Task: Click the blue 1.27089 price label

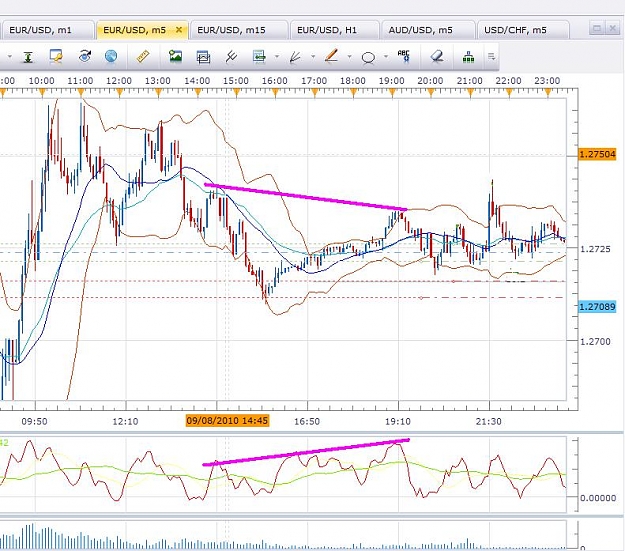Action: pyautogui.click(x=597, y=306)
